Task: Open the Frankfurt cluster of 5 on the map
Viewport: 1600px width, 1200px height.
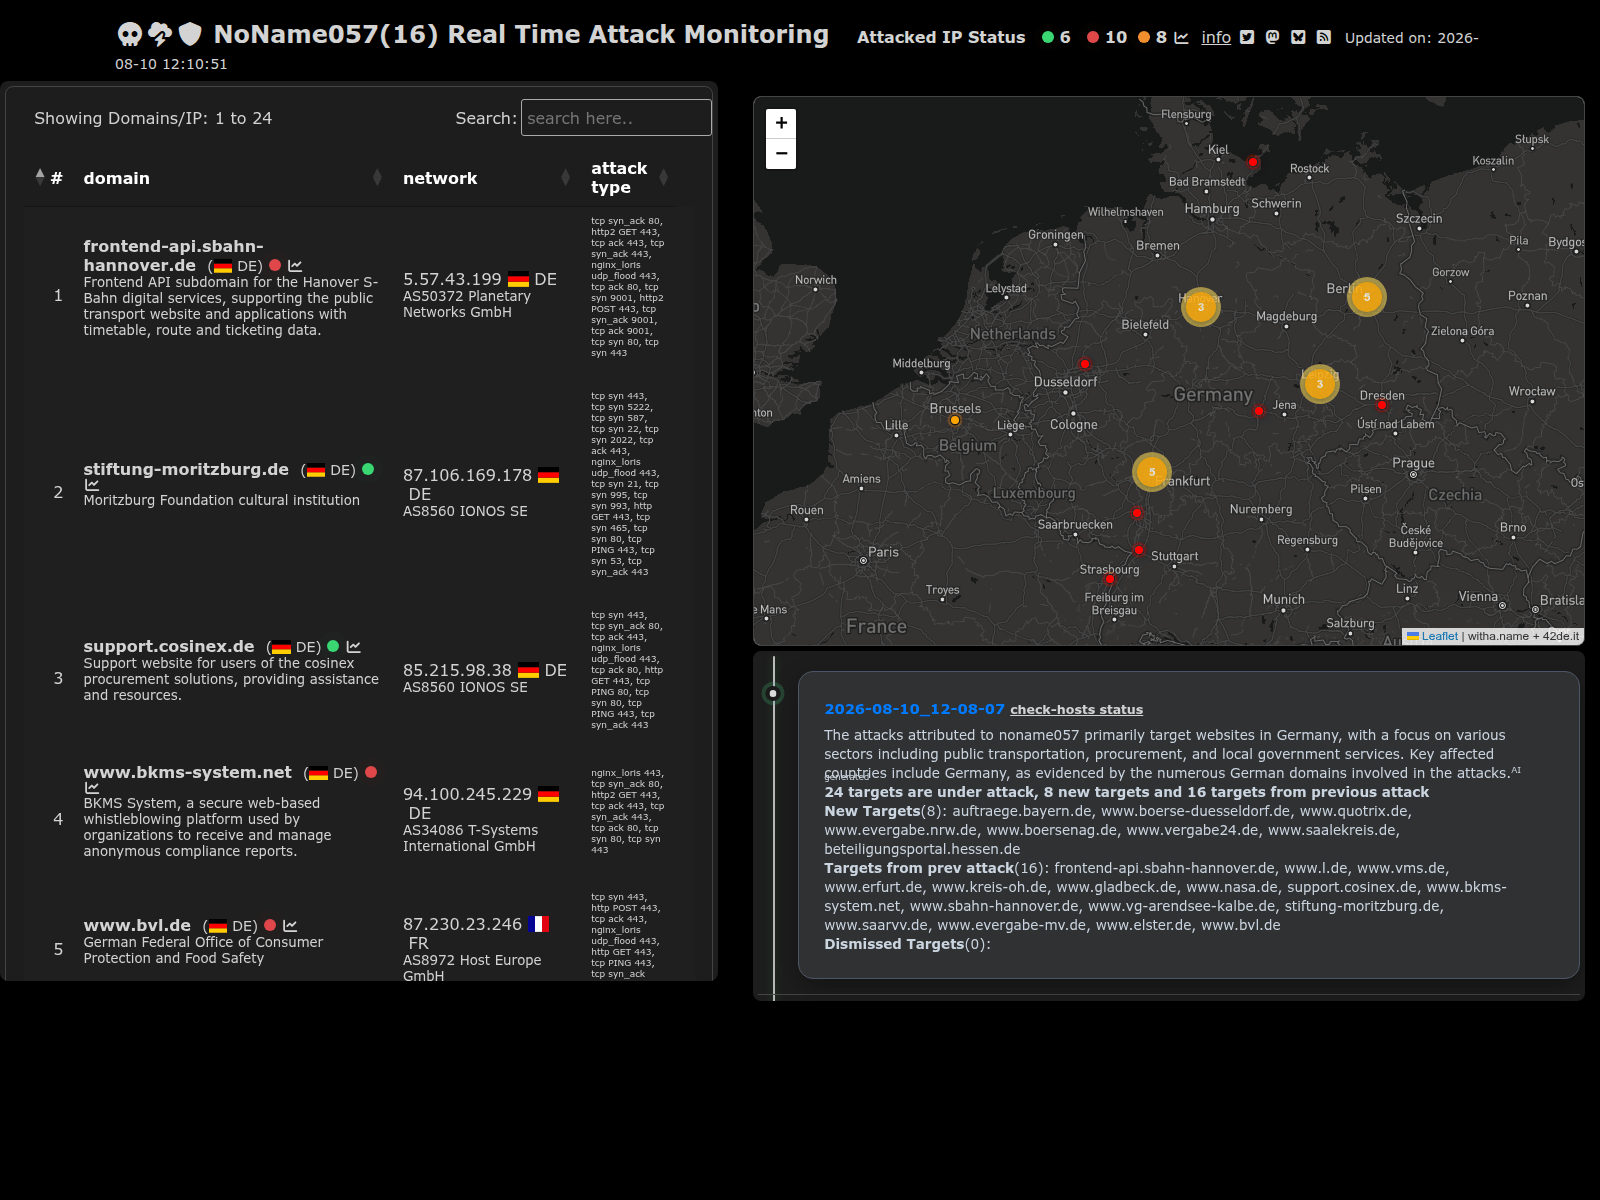Action: pos(1152,472)
